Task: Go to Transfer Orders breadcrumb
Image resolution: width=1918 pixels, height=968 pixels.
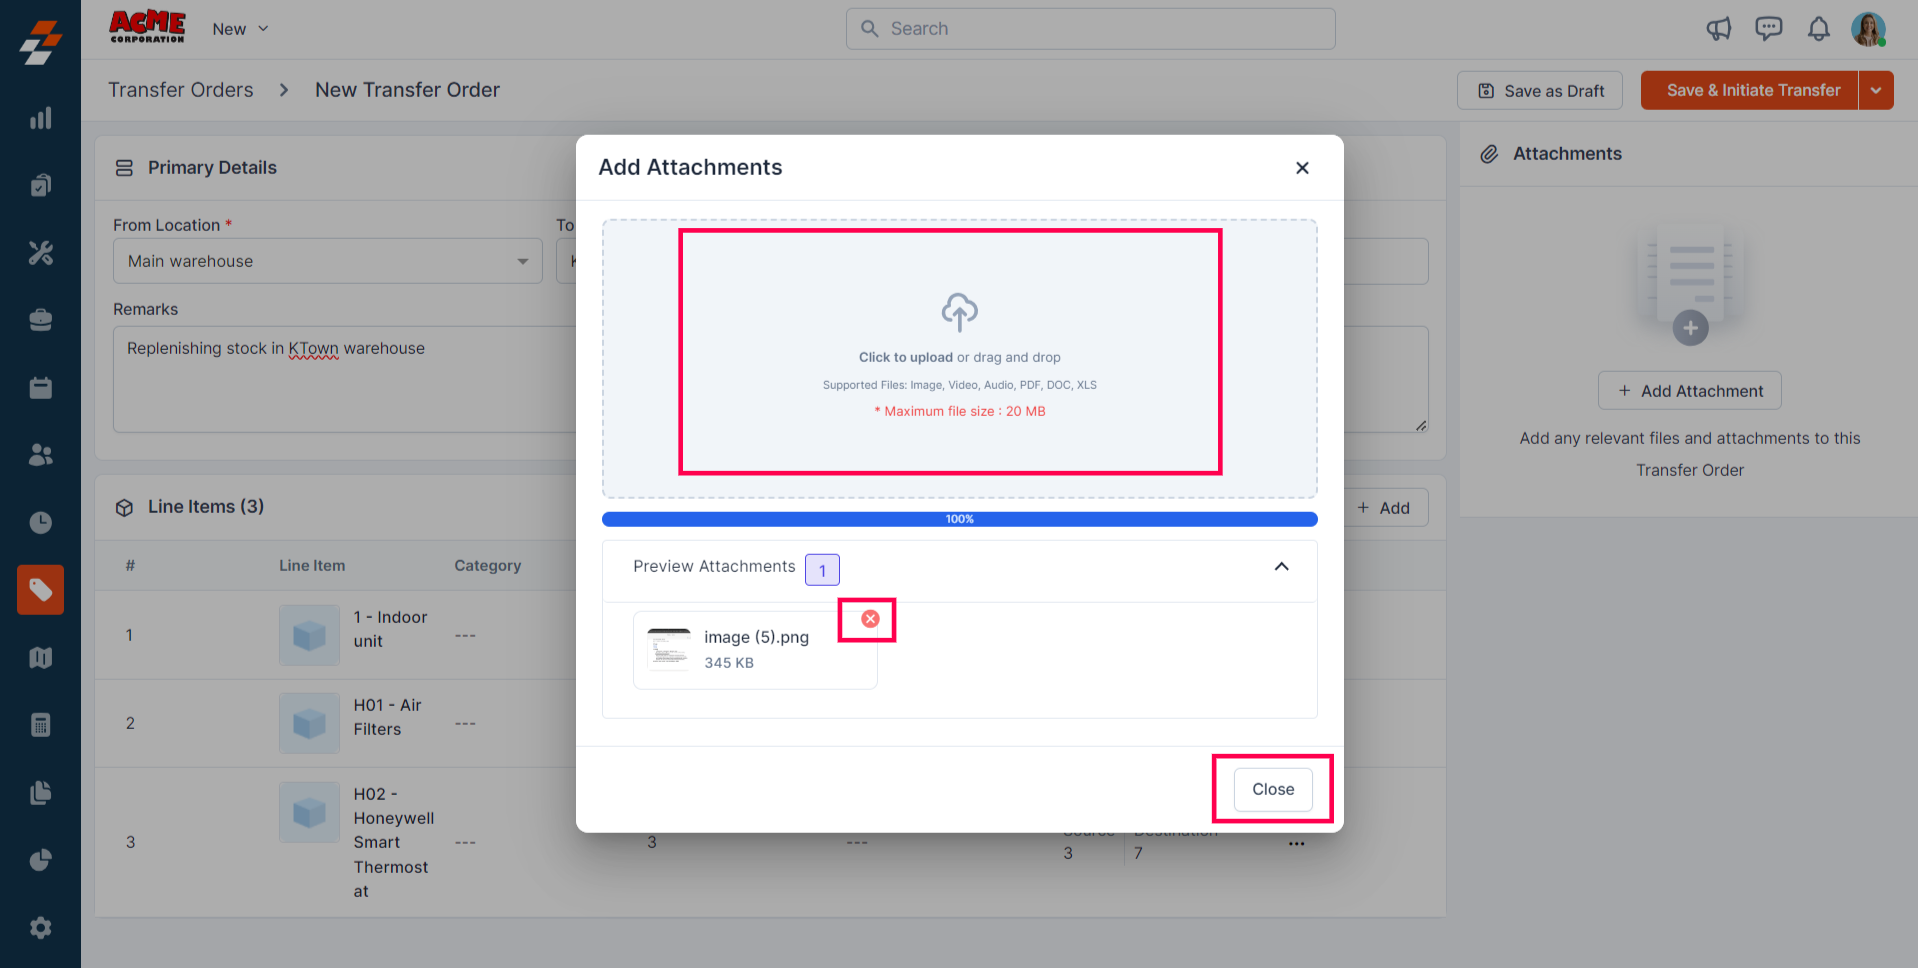Action: pyautogui.click(x=181, y=90)
